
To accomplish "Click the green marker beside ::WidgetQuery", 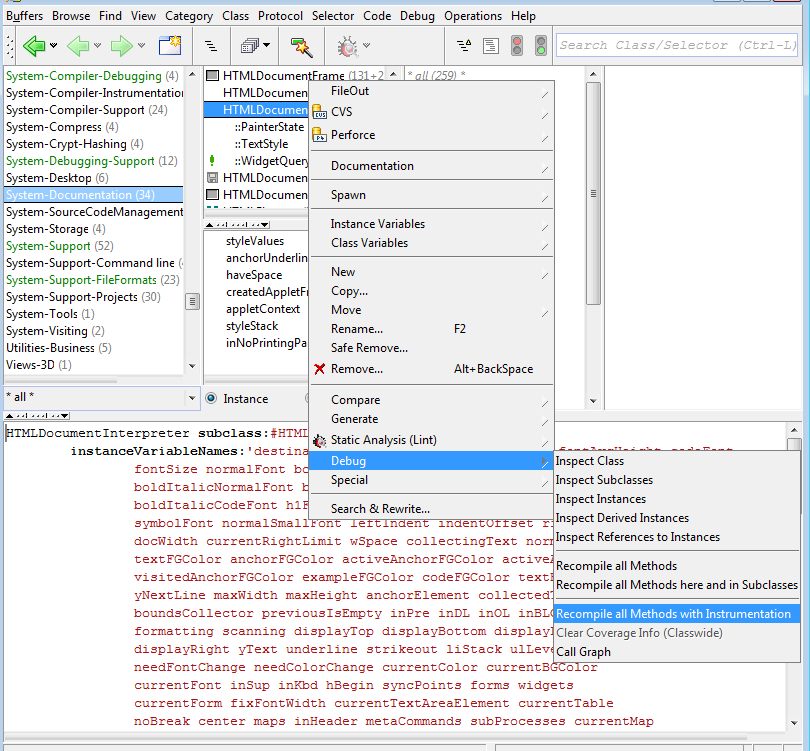I will pyautogui.click(x=212, y=161).
